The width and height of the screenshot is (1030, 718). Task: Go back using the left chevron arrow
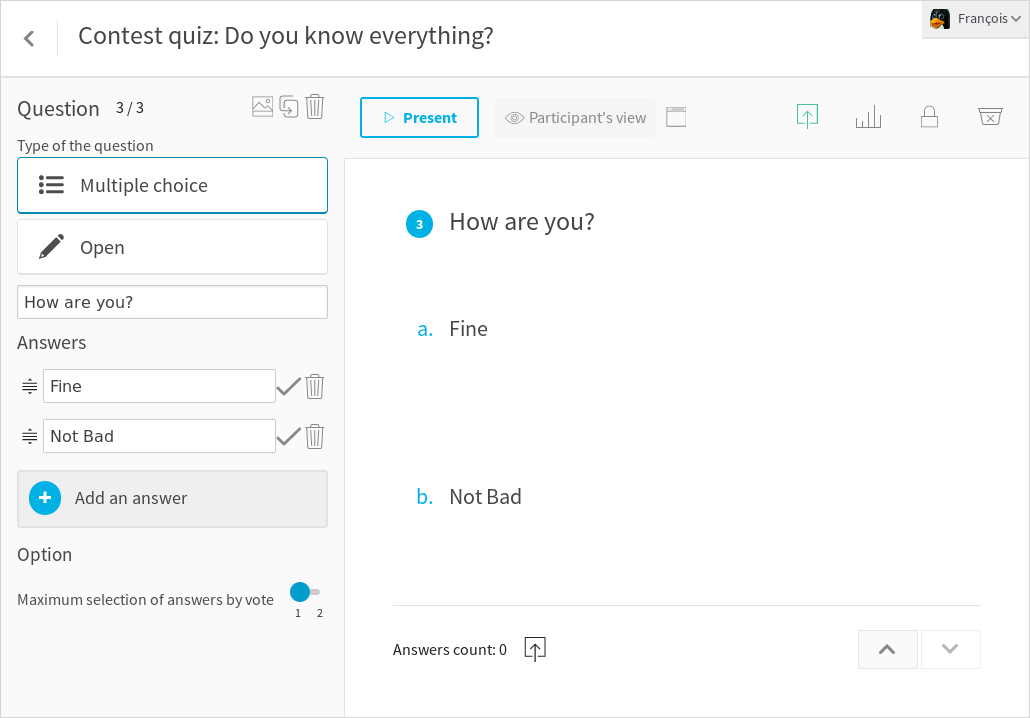click(29, 38)
